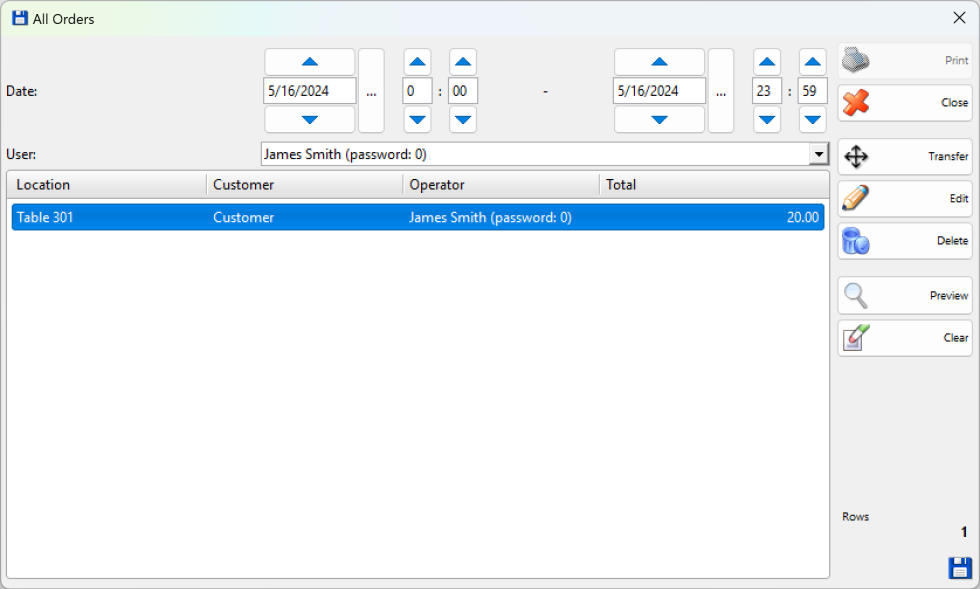Sort by Total column header
The width and height of the screenshot is (980, 589).
pos(714,185)
